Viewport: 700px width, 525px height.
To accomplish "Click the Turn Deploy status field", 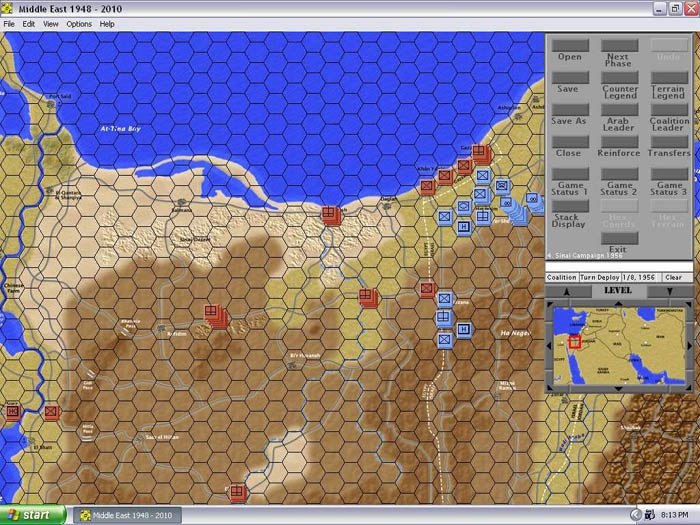I will coord(600,277).
